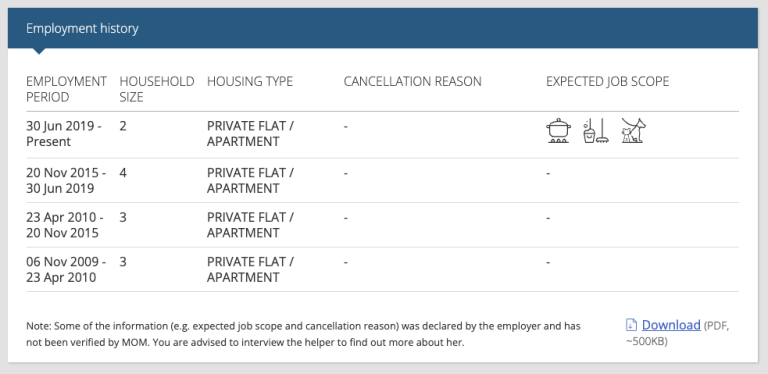Download the employment history PDF
Screen dimensions: 768x374
pos(671,325)
